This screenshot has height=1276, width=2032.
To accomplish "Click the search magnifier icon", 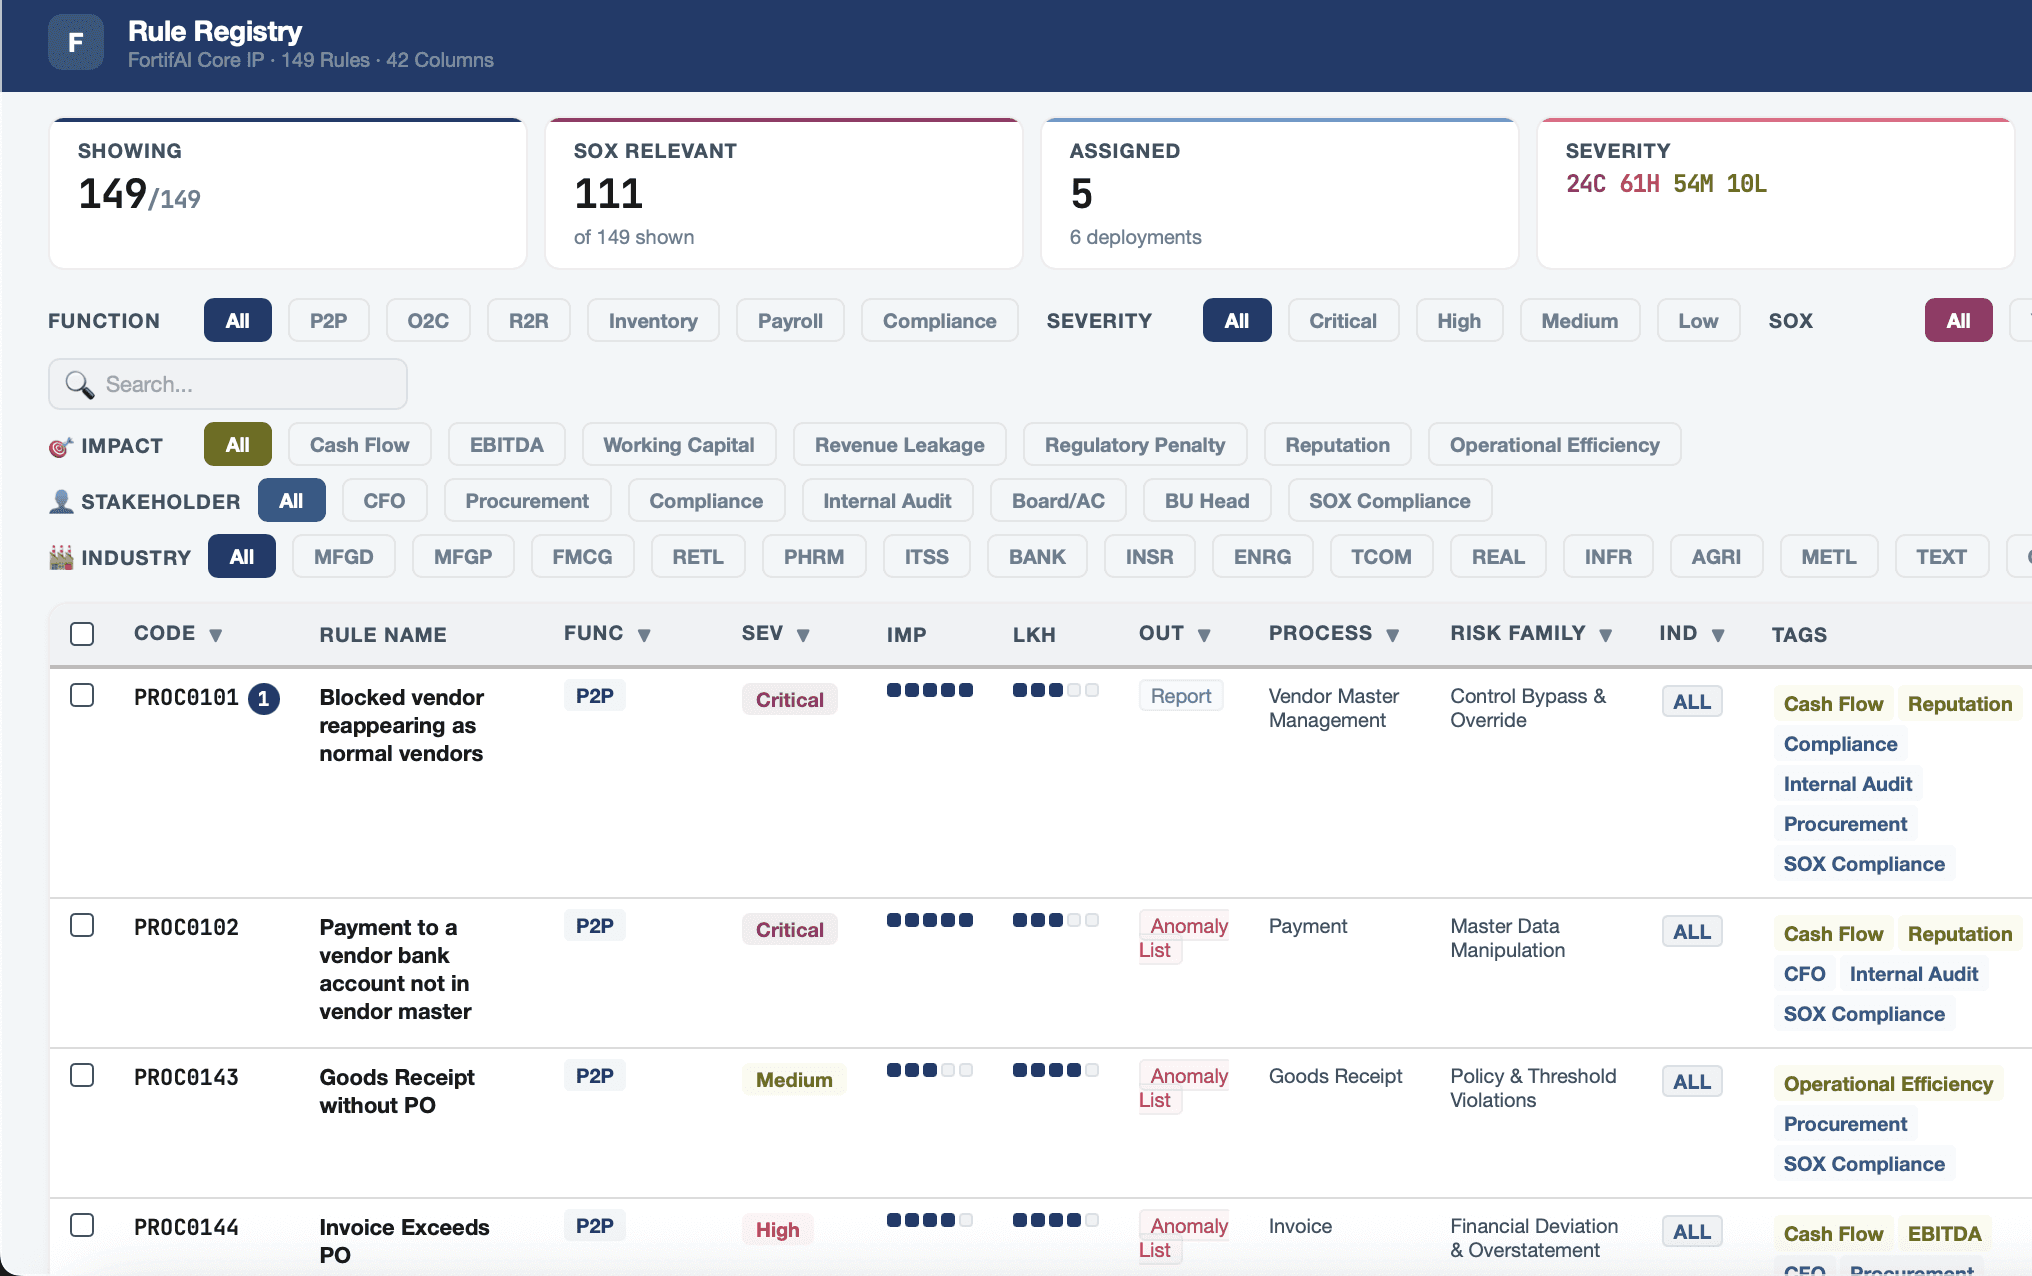I will coord(79,385).
